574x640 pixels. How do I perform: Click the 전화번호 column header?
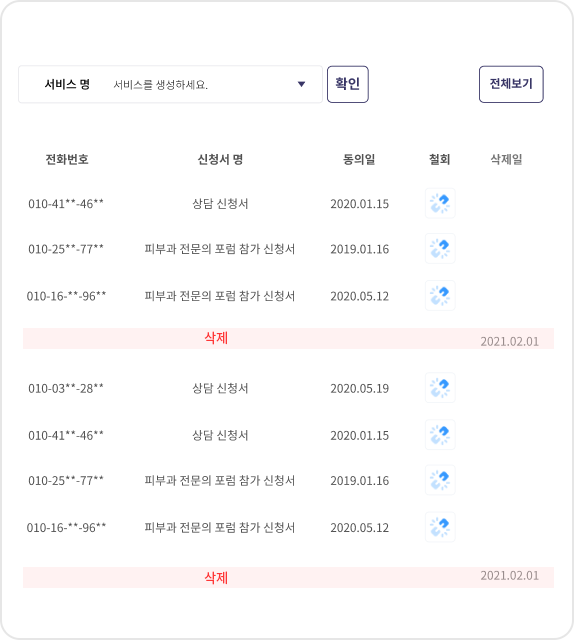[67, 159]
